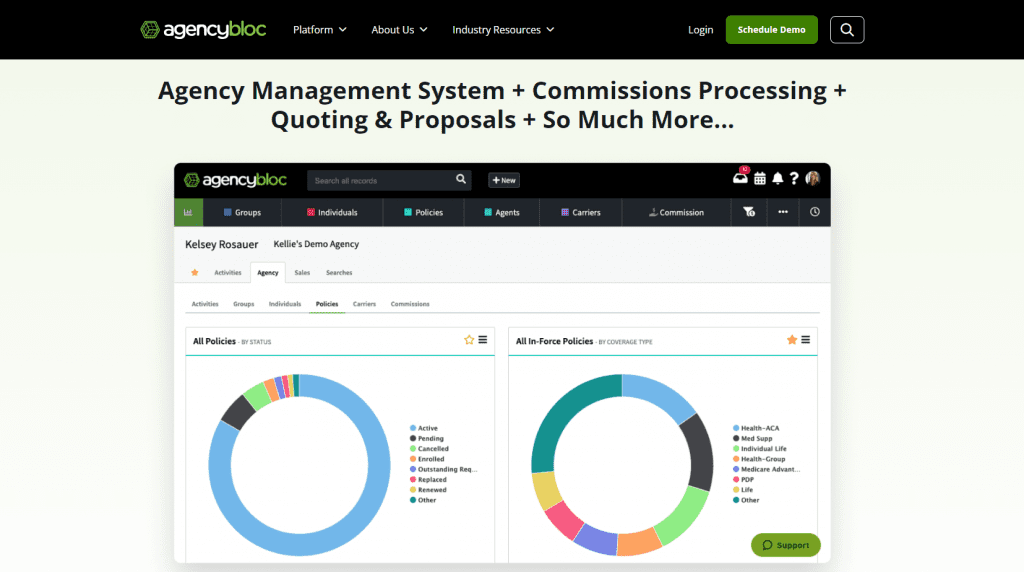
Task: Click the agencybloc logo inside the app
Action: [235, 180]
